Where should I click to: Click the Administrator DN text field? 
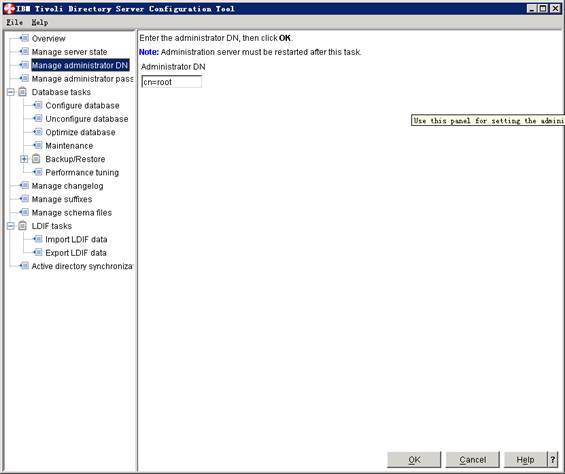(172, 82)
